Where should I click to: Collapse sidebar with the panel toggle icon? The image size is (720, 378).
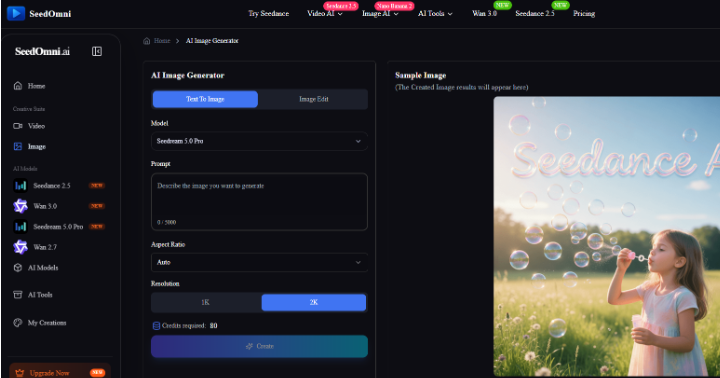pyautogui.click(x=97, y=51)
